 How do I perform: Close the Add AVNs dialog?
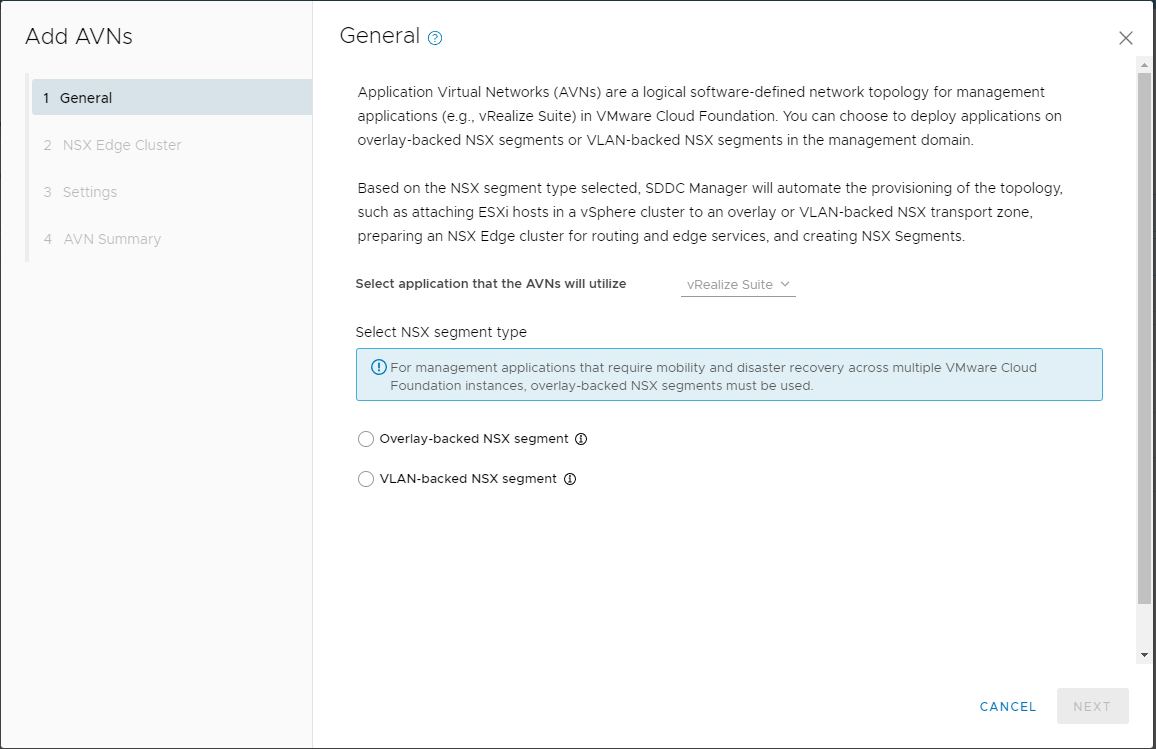[x=1126, y=38]
